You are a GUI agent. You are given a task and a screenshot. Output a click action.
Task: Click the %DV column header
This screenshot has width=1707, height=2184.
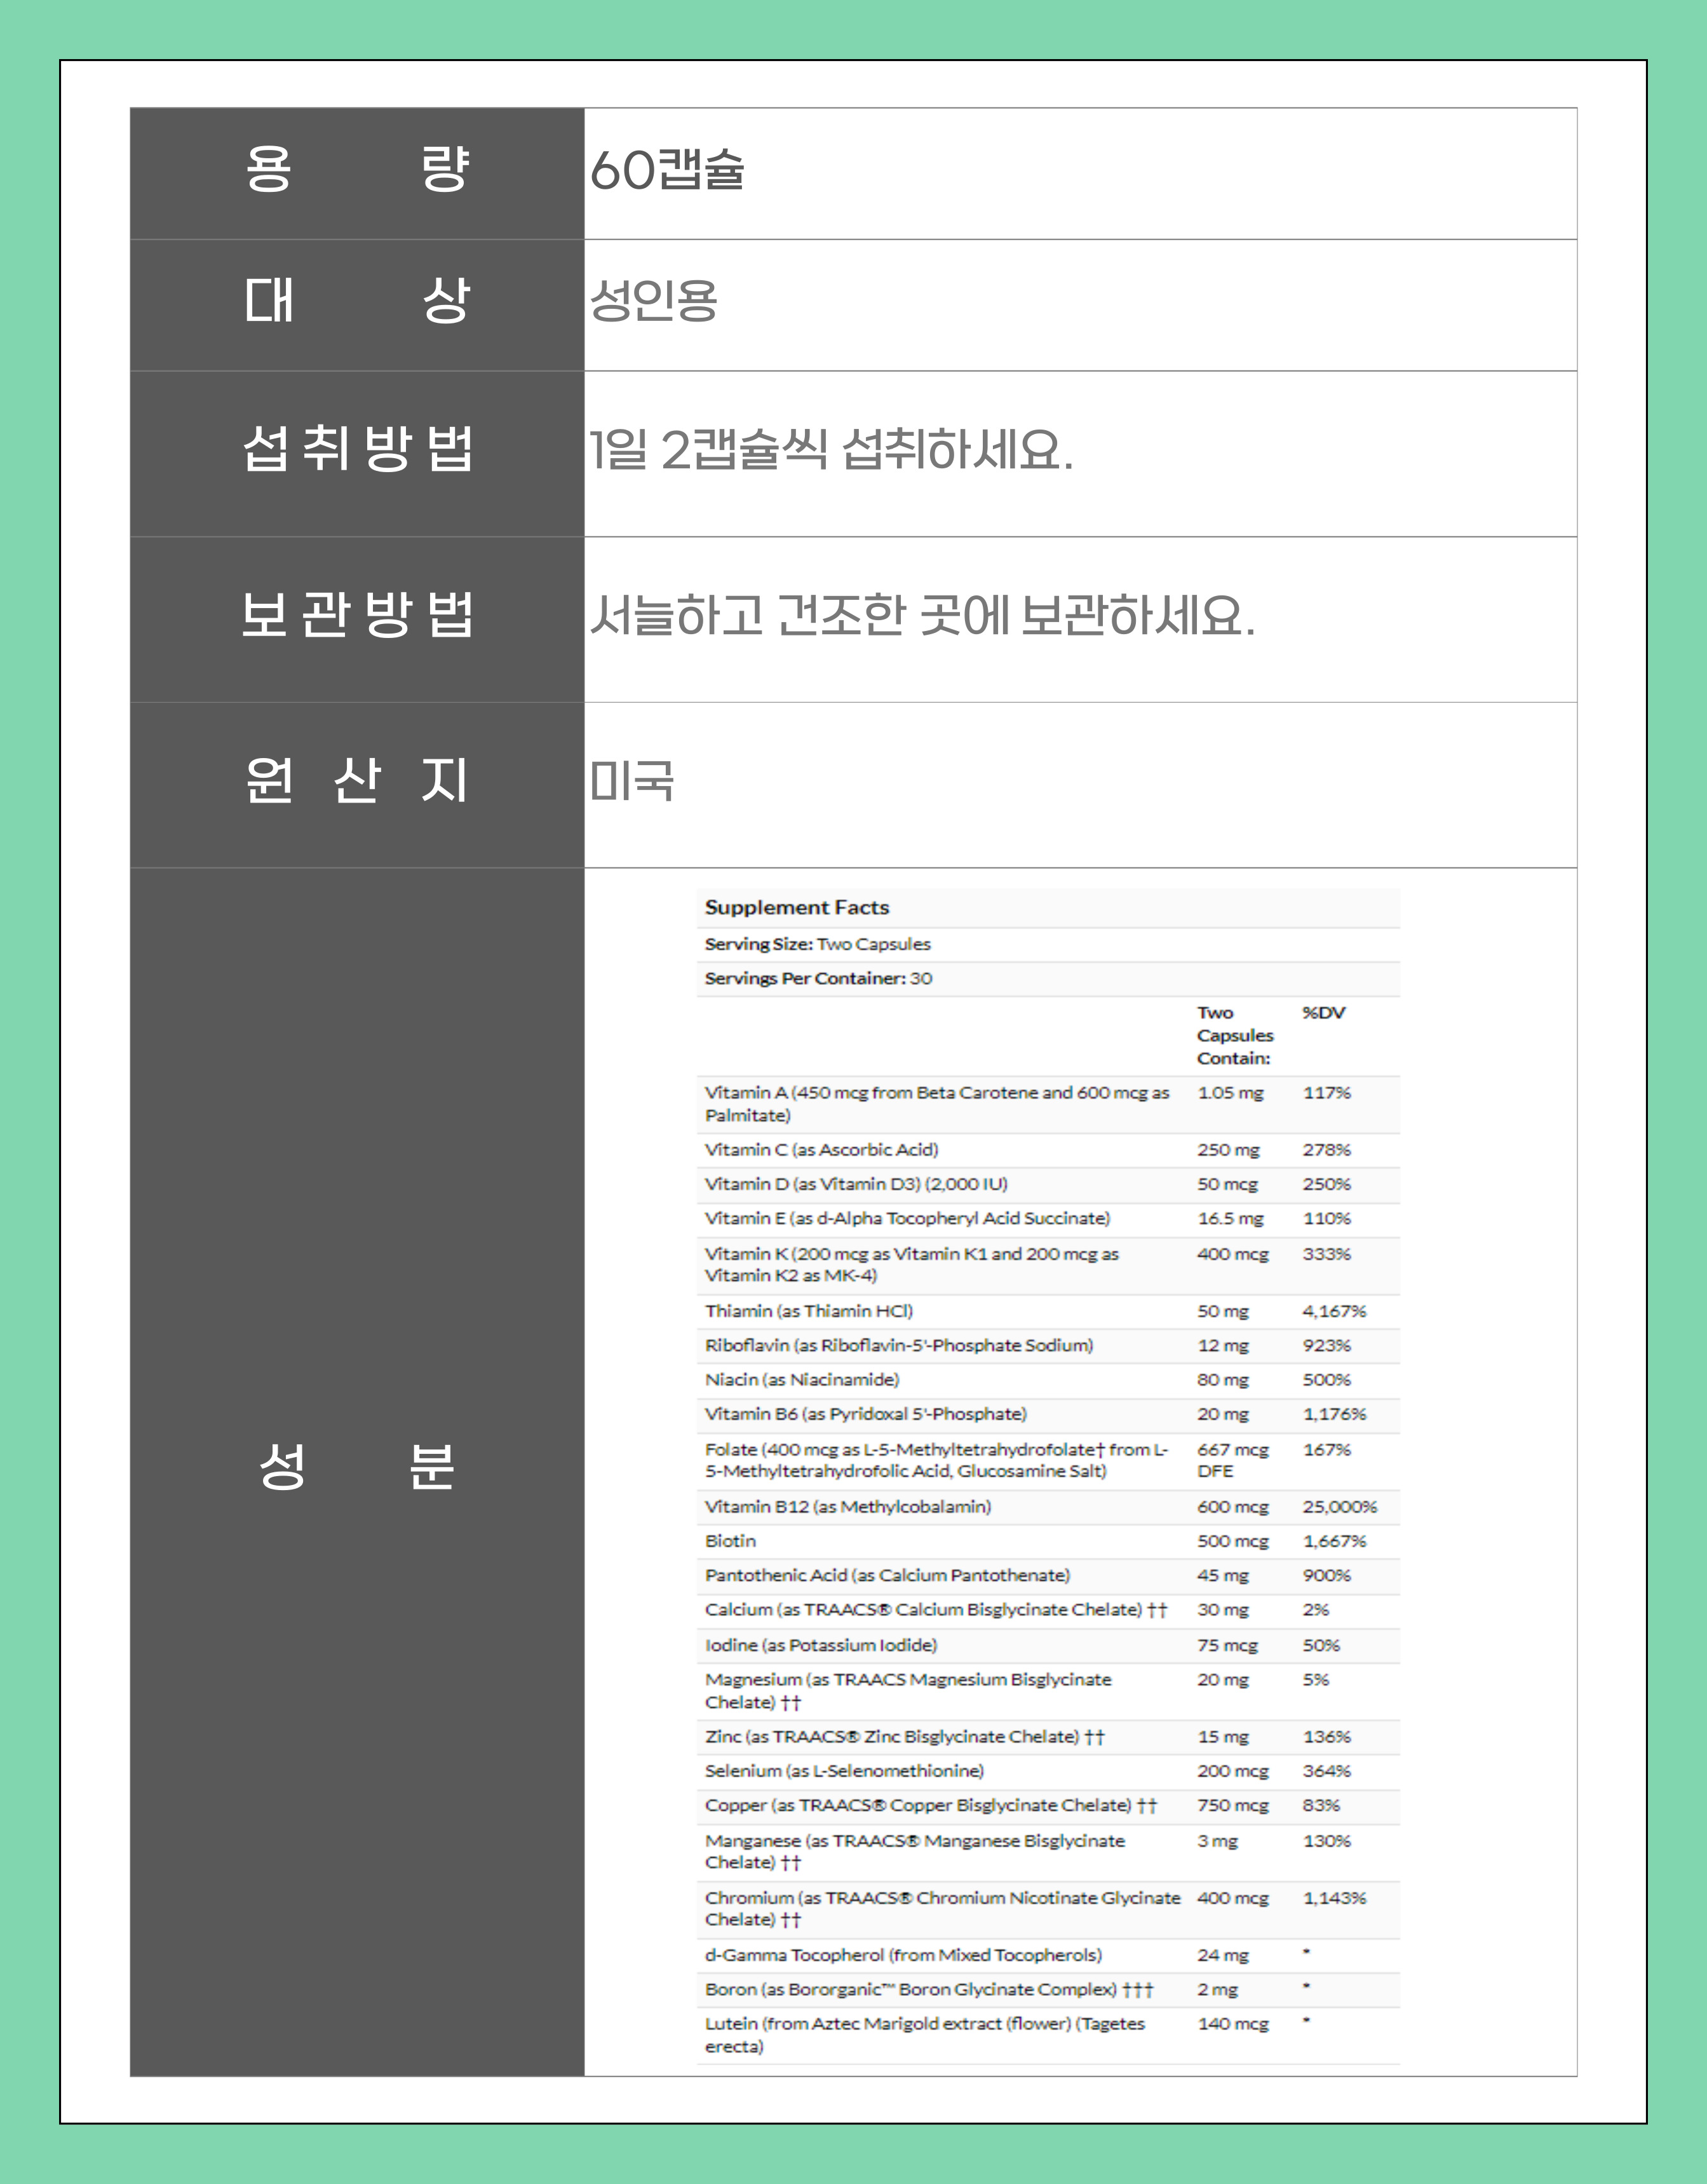(x=1323, y=1012)
